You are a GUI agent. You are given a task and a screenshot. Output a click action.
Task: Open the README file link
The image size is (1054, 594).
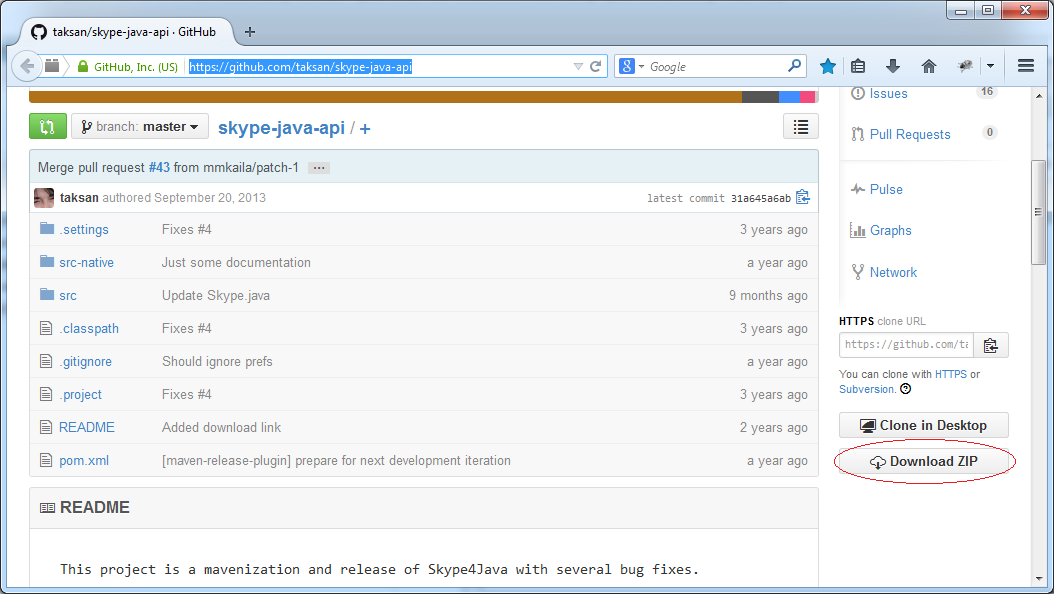pos(87,427)
